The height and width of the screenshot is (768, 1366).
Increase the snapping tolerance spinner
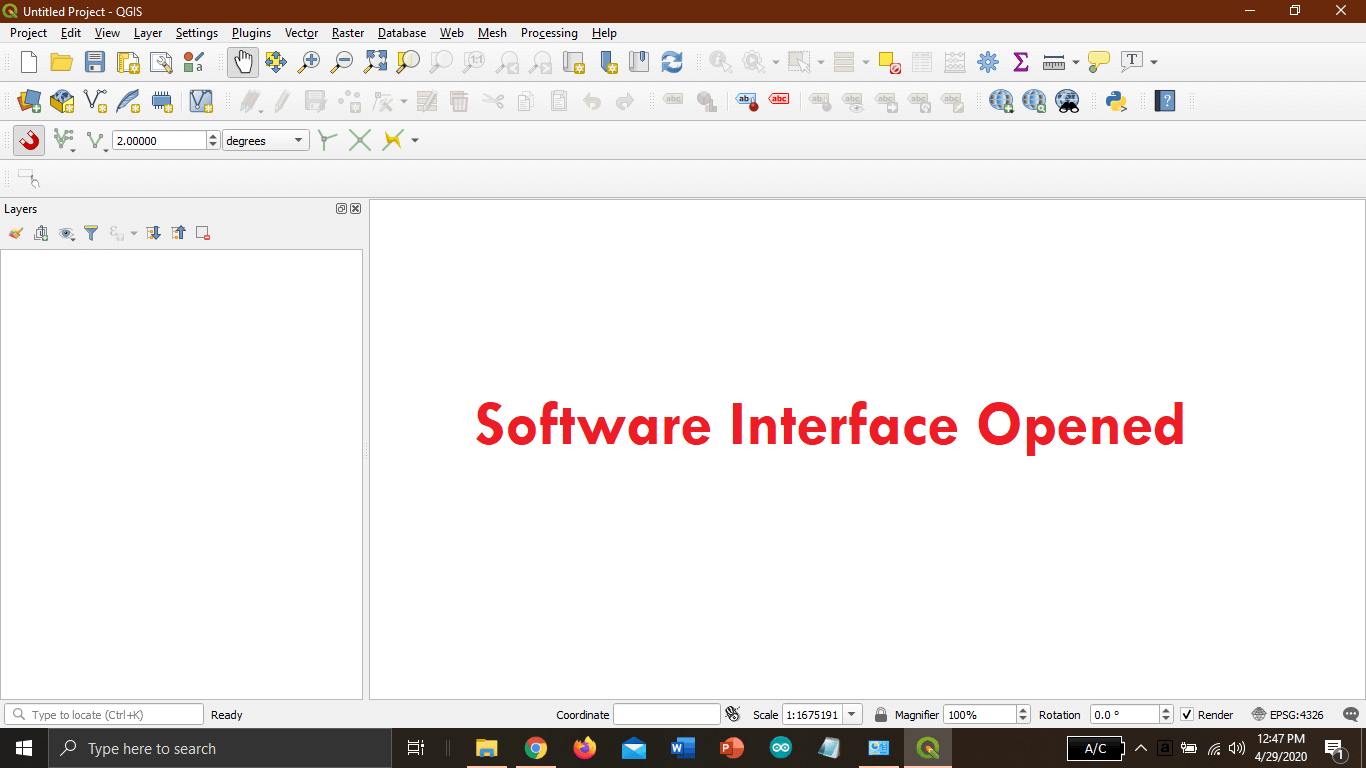[x=213, y=136]
